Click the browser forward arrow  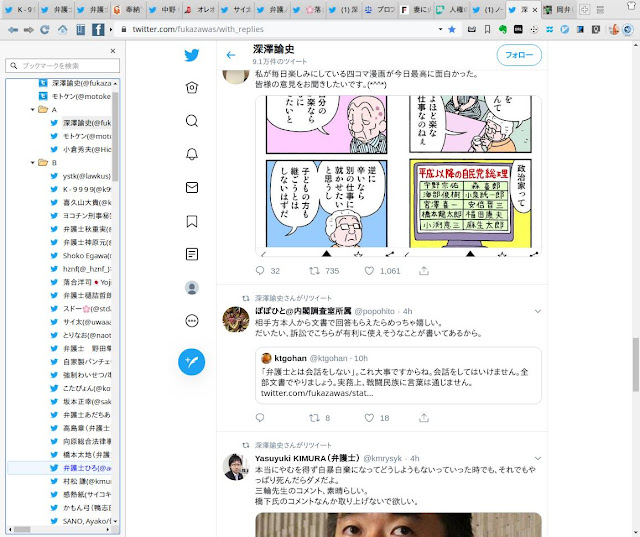pos(29,29)
